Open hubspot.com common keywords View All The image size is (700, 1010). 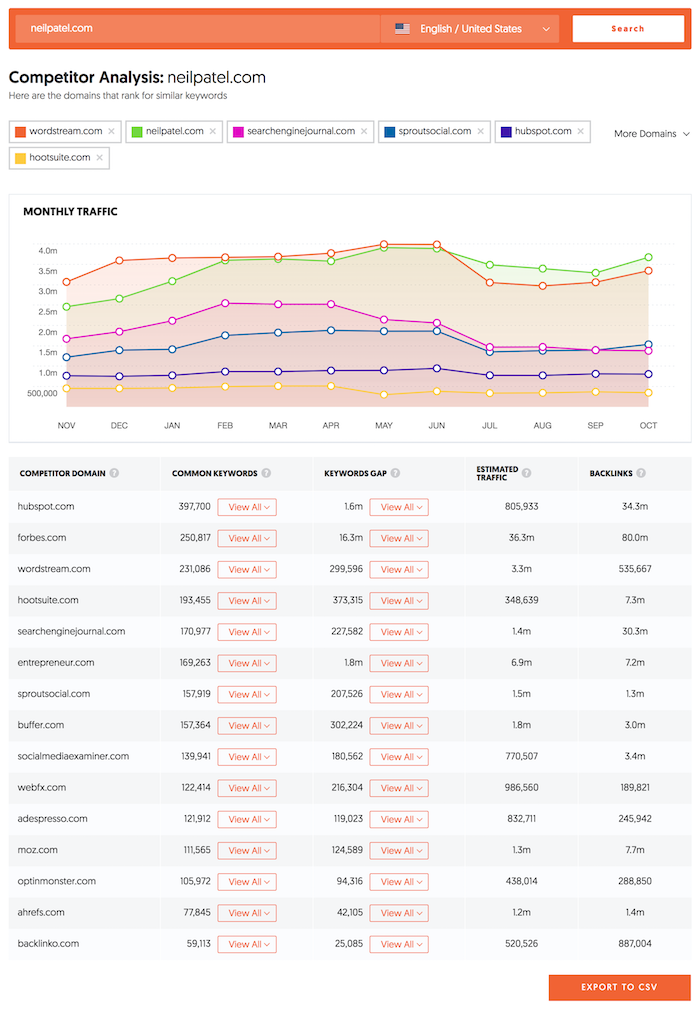[247, 508]
